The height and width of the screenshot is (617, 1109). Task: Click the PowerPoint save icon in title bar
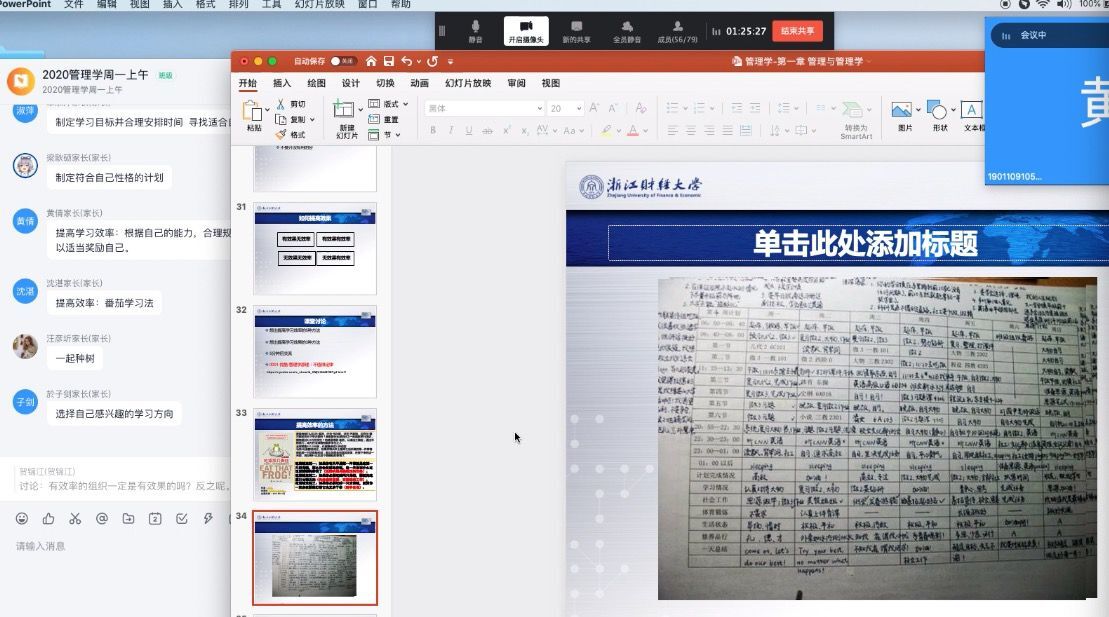coord(389,61)
